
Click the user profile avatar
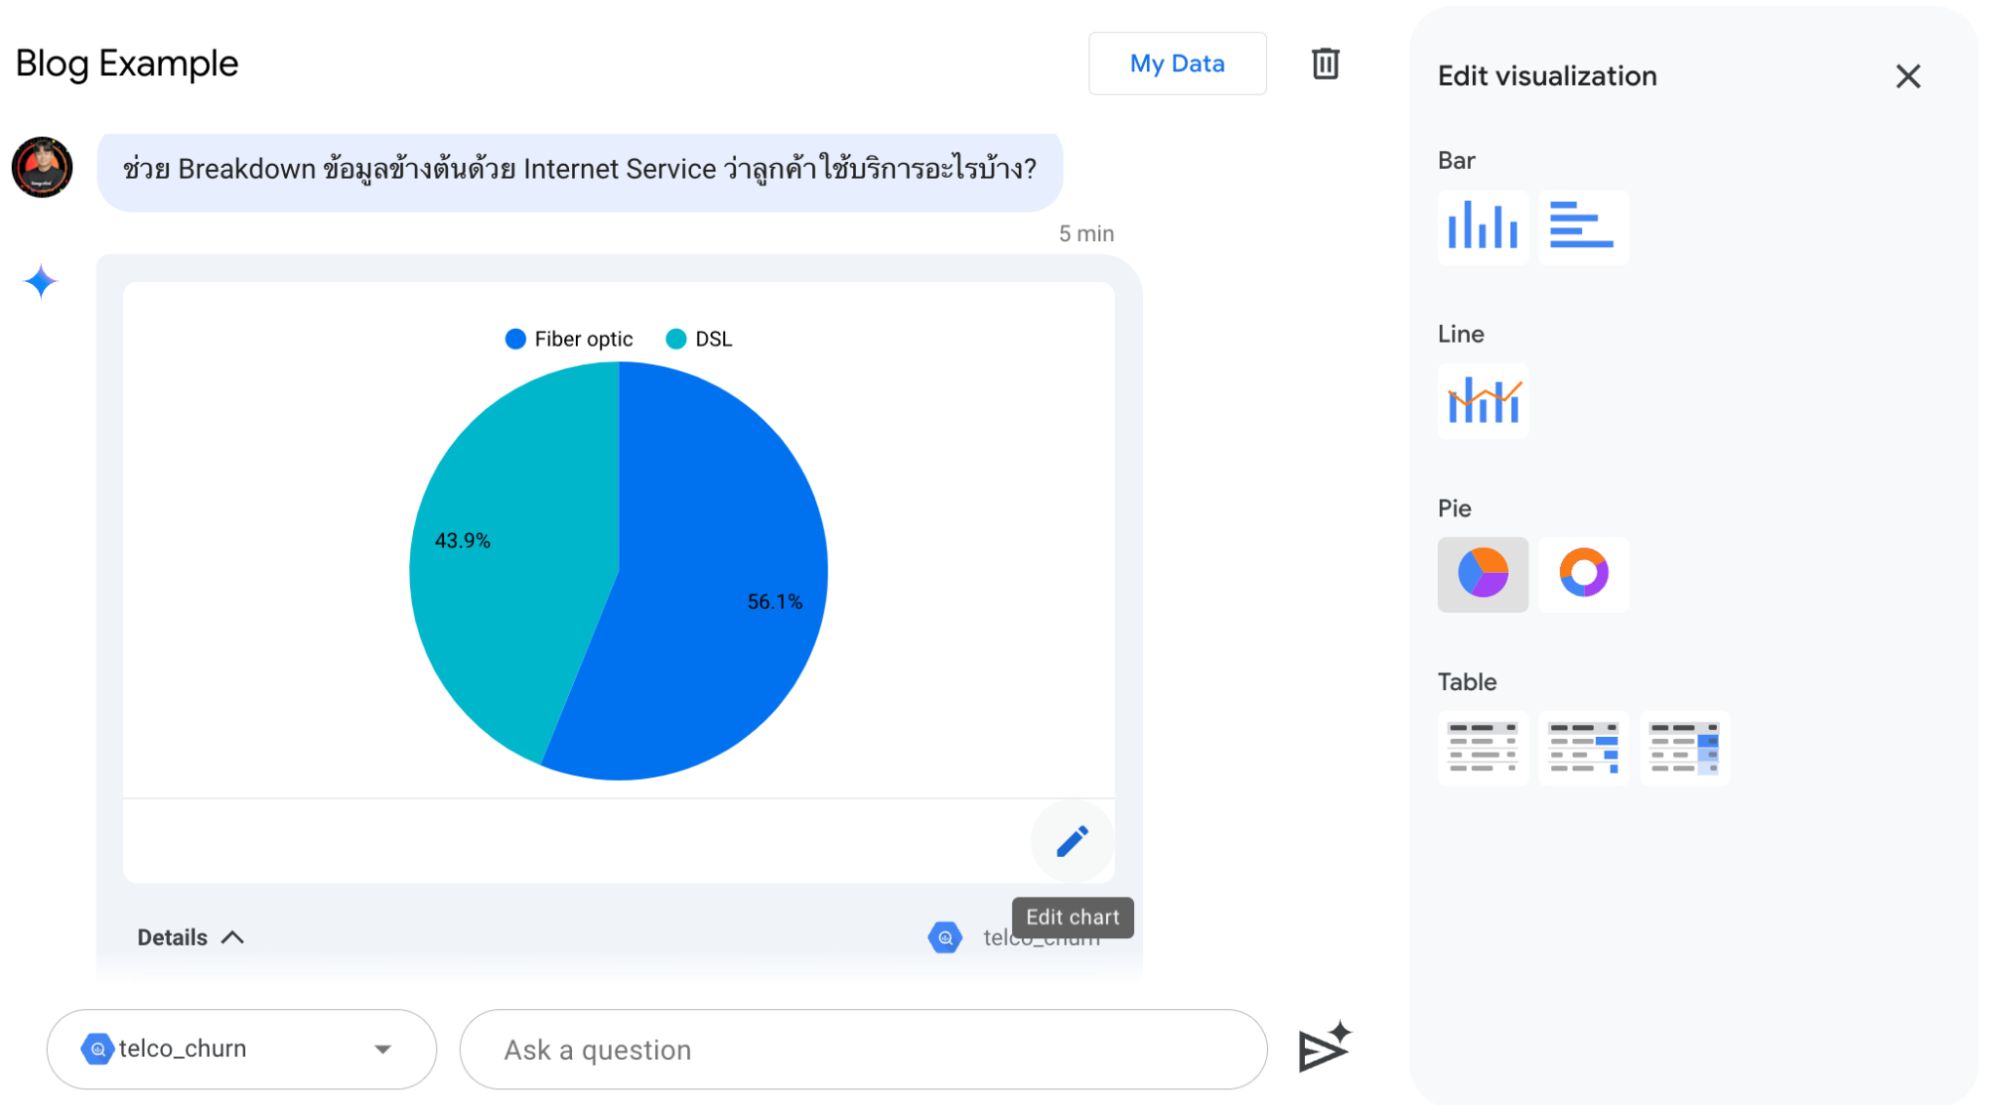click(x=42, y=168)
